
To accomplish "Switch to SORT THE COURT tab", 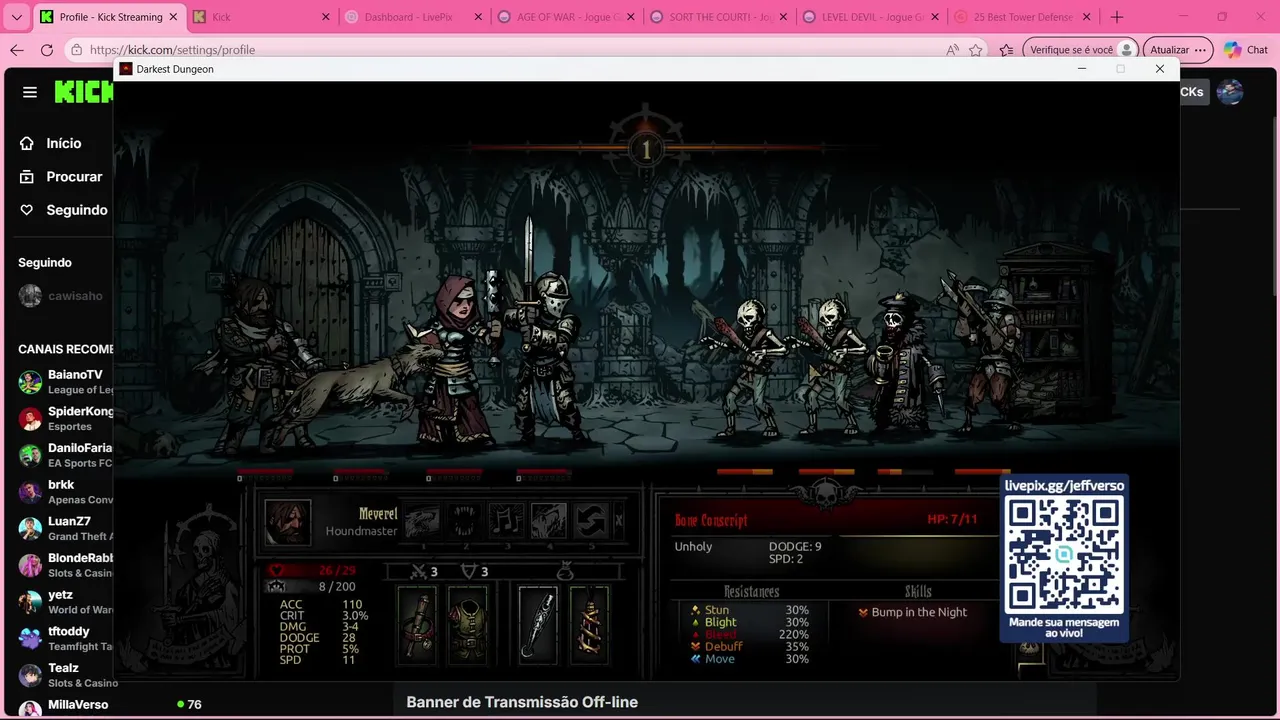I will 718,17.
